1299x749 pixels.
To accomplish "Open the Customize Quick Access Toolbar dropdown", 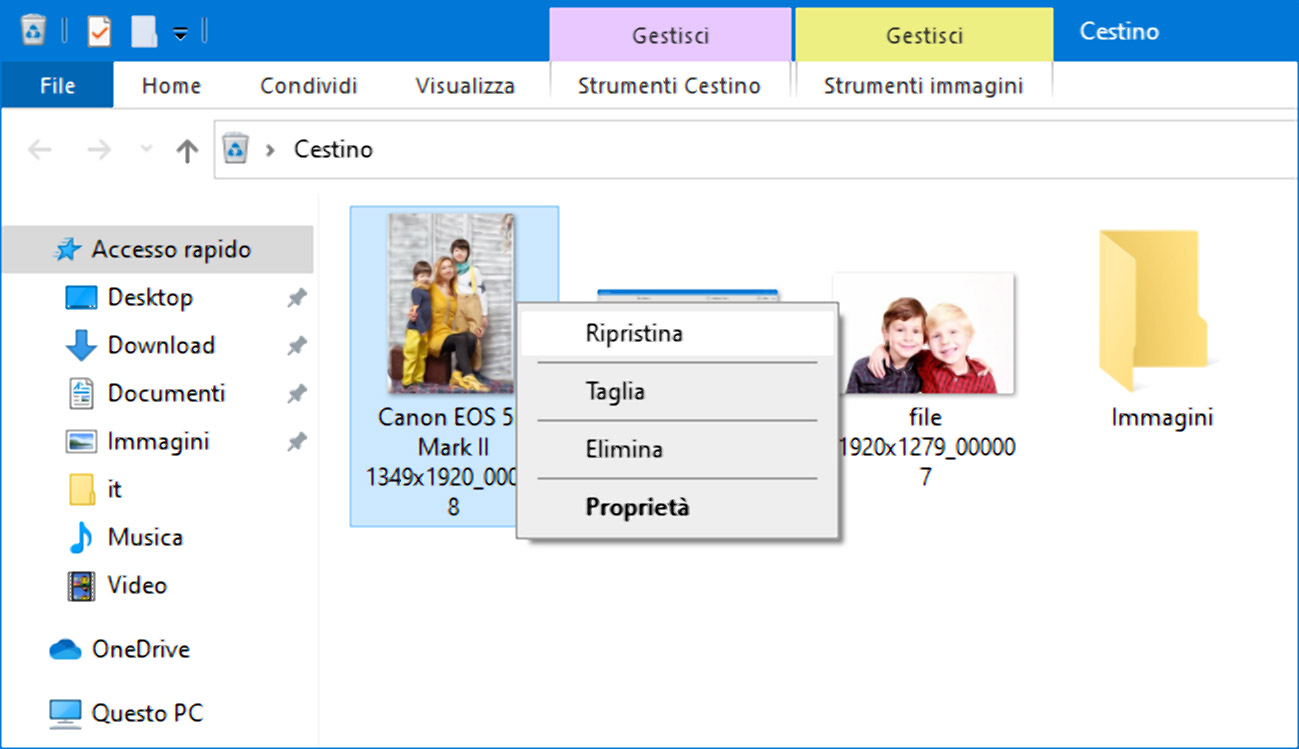I will point(180,33).
